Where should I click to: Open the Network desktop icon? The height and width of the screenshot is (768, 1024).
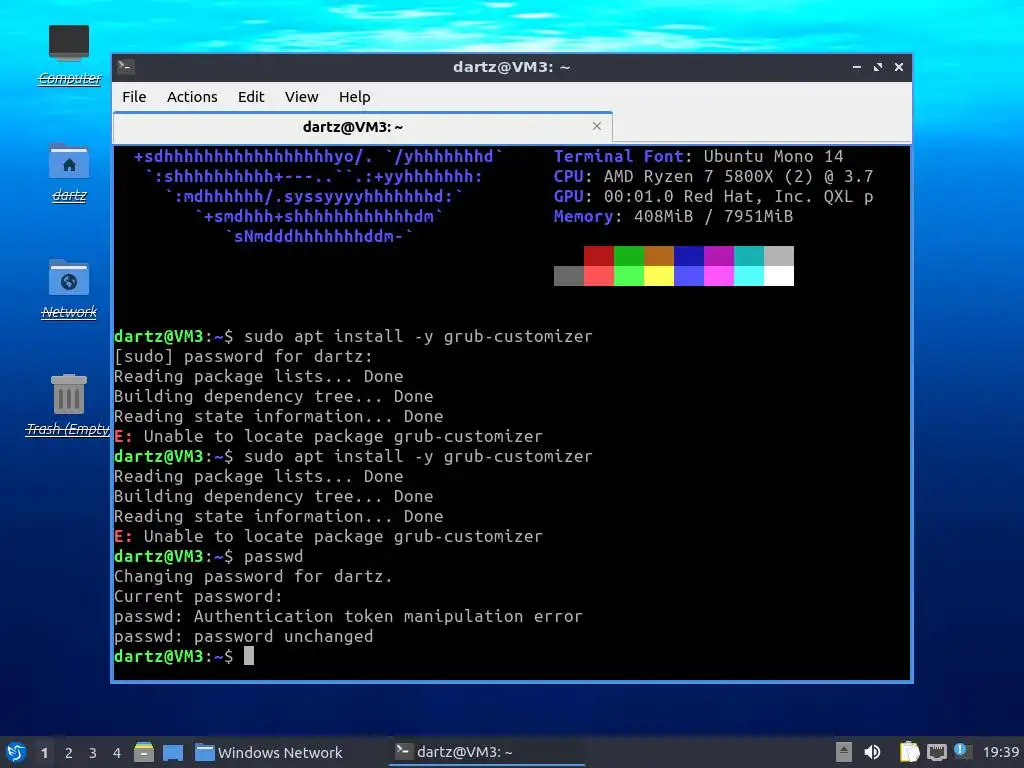tap(69, 289)
